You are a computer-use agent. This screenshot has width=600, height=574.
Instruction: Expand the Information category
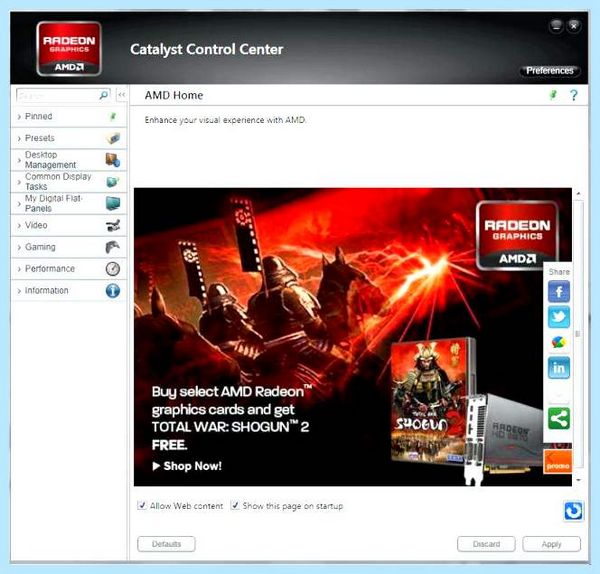click(x=19, y=291)
